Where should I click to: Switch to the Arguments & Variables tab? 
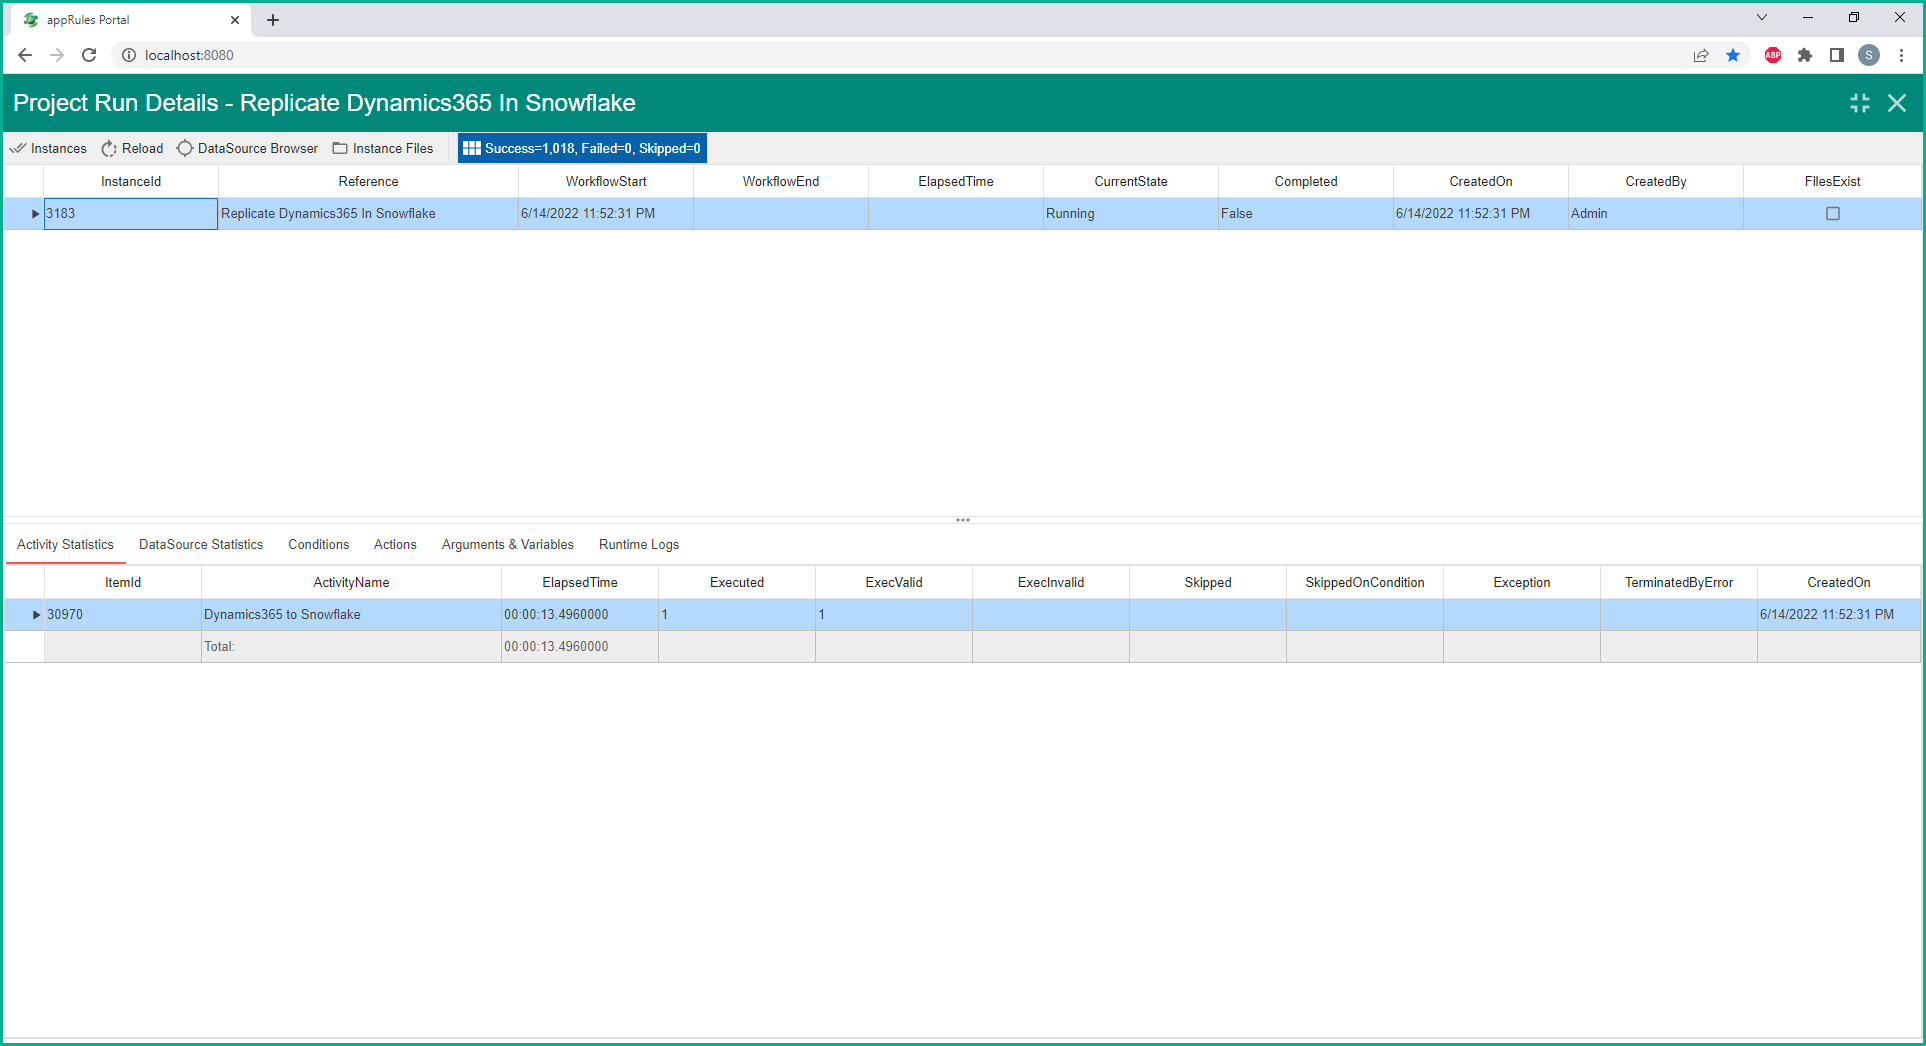507,545
